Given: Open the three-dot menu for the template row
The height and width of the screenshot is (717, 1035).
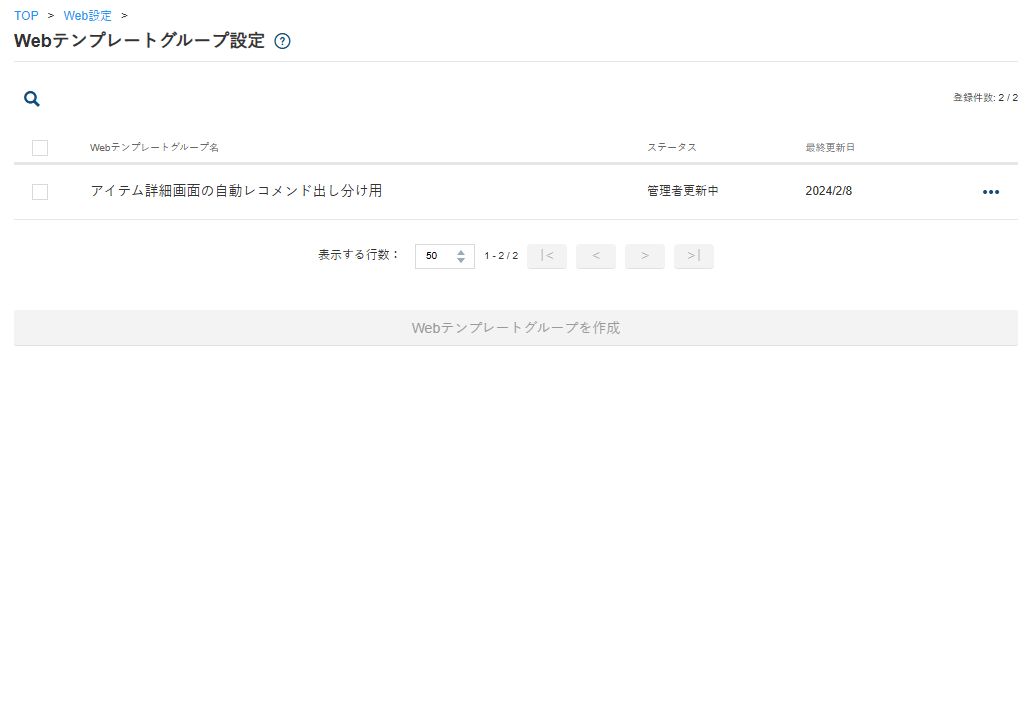Looking at the screenshot, I should [991, 192].
